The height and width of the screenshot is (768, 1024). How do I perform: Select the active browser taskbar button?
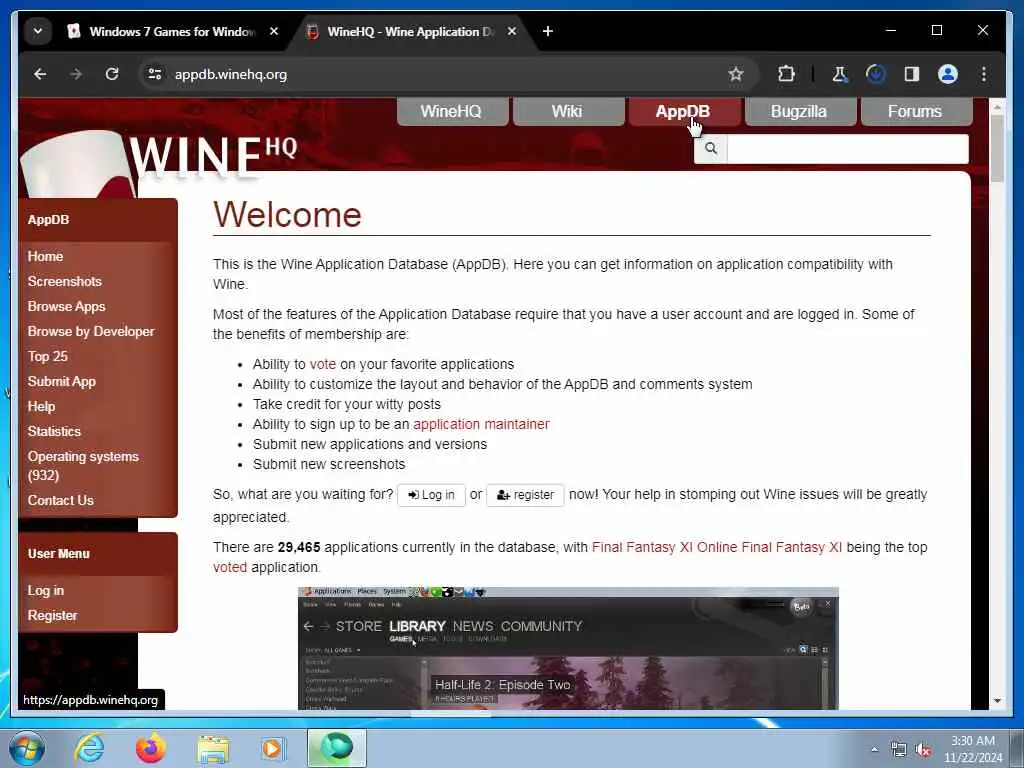337,748
